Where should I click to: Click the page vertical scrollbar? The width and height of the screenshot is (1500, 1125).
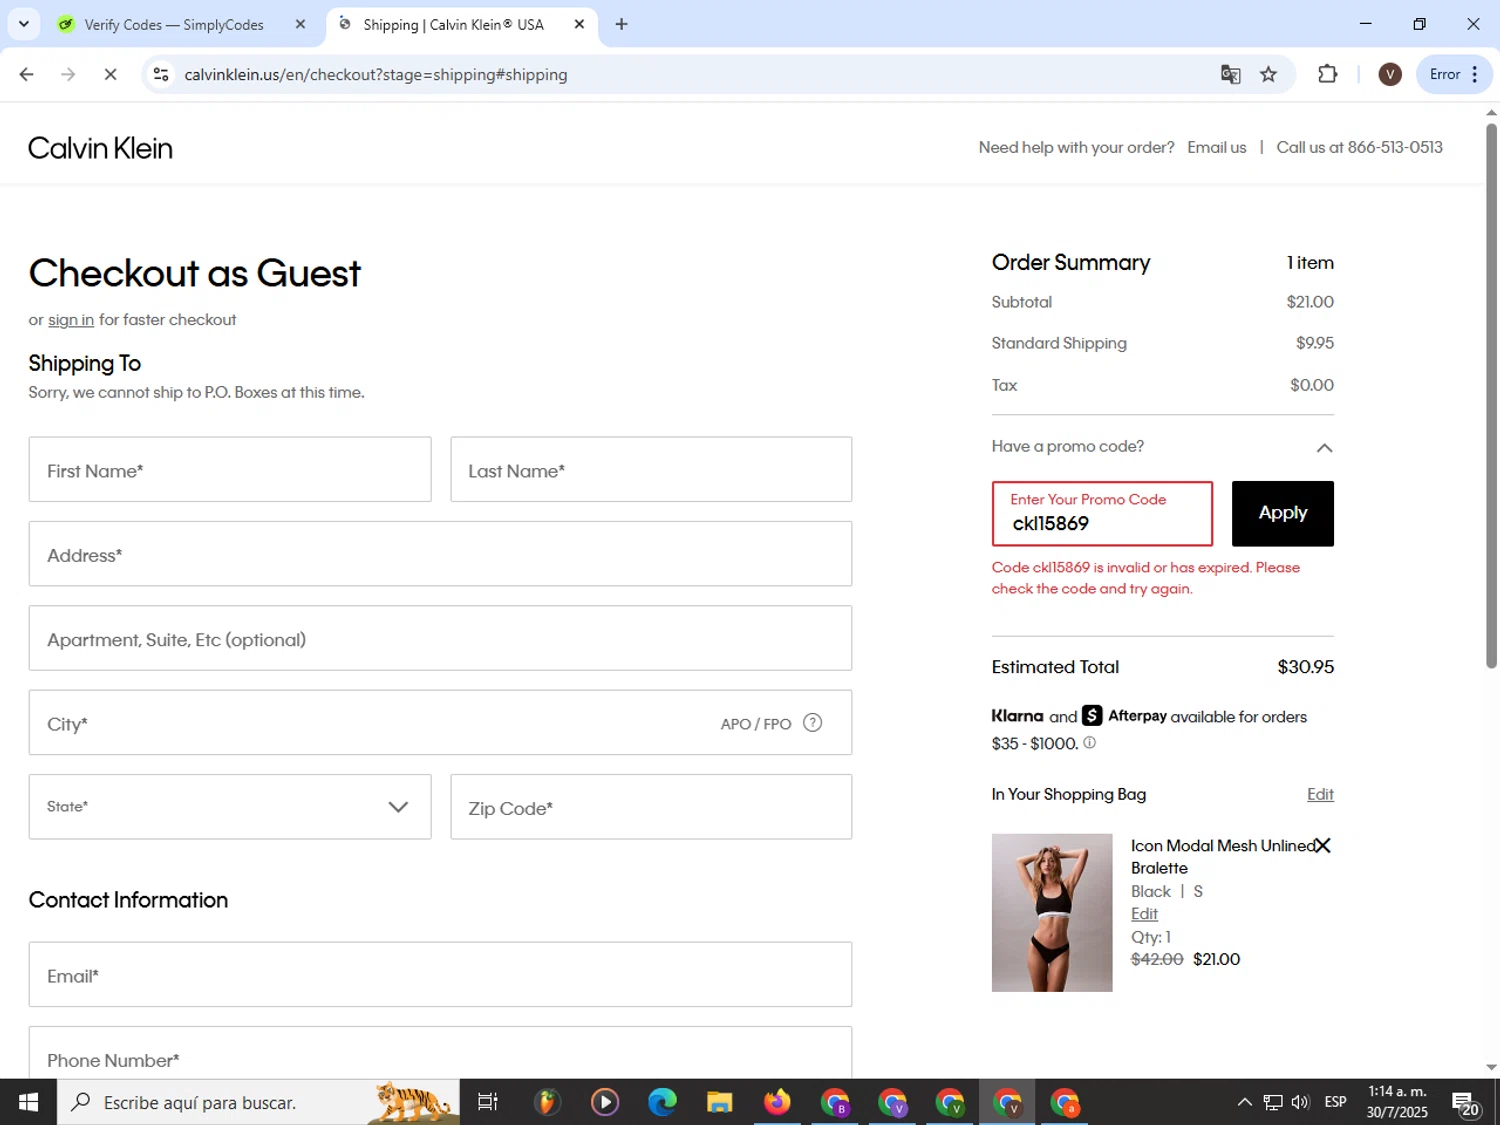[1491, 396]
